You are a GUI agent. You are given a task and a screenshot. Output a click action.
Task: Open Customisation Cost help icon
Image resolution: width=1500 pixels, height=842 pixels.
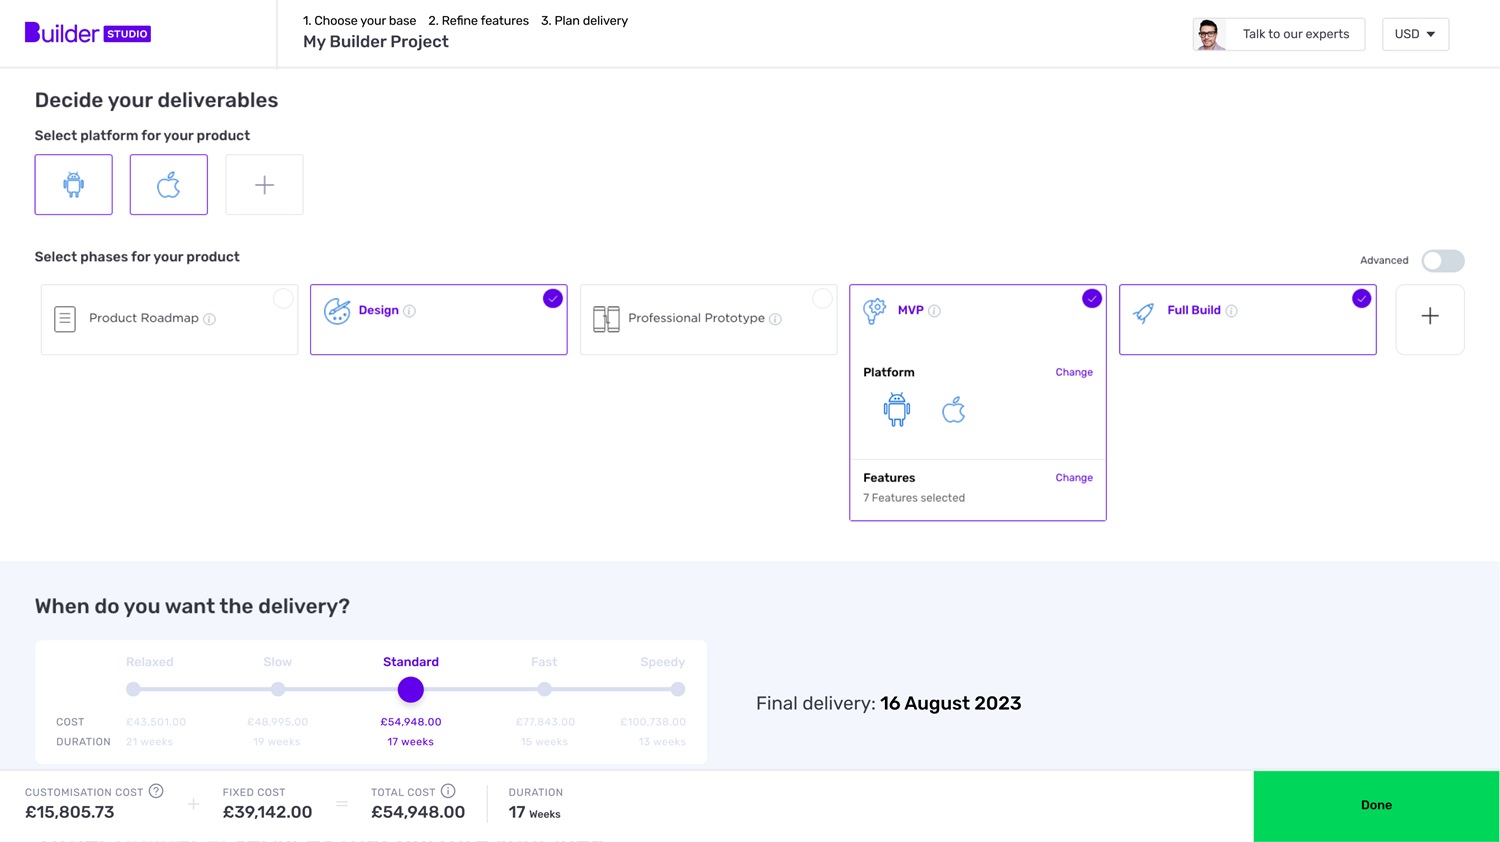coord(156,791)
